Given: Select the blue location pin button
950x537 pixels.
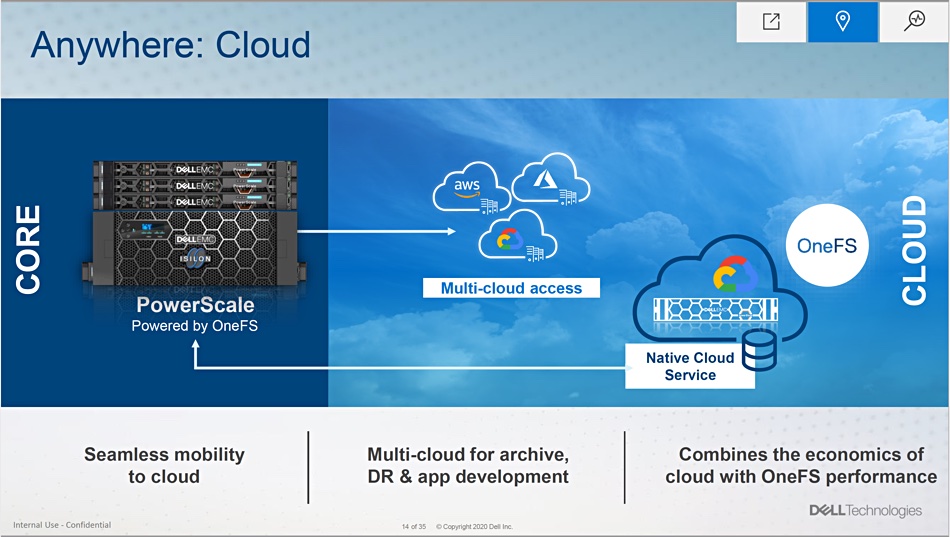Looking at the screenshot, I should 843,22.
